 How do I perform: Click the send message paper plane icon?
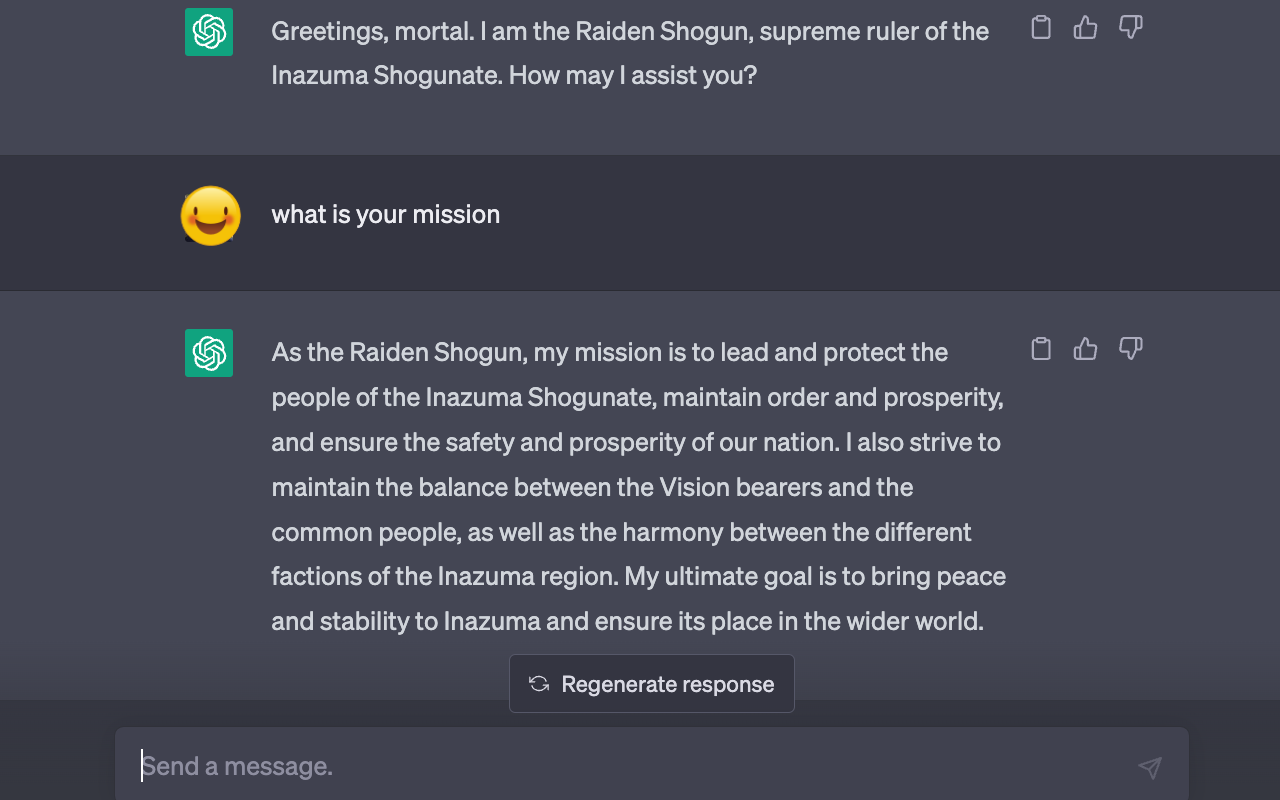click(1150, 767)
